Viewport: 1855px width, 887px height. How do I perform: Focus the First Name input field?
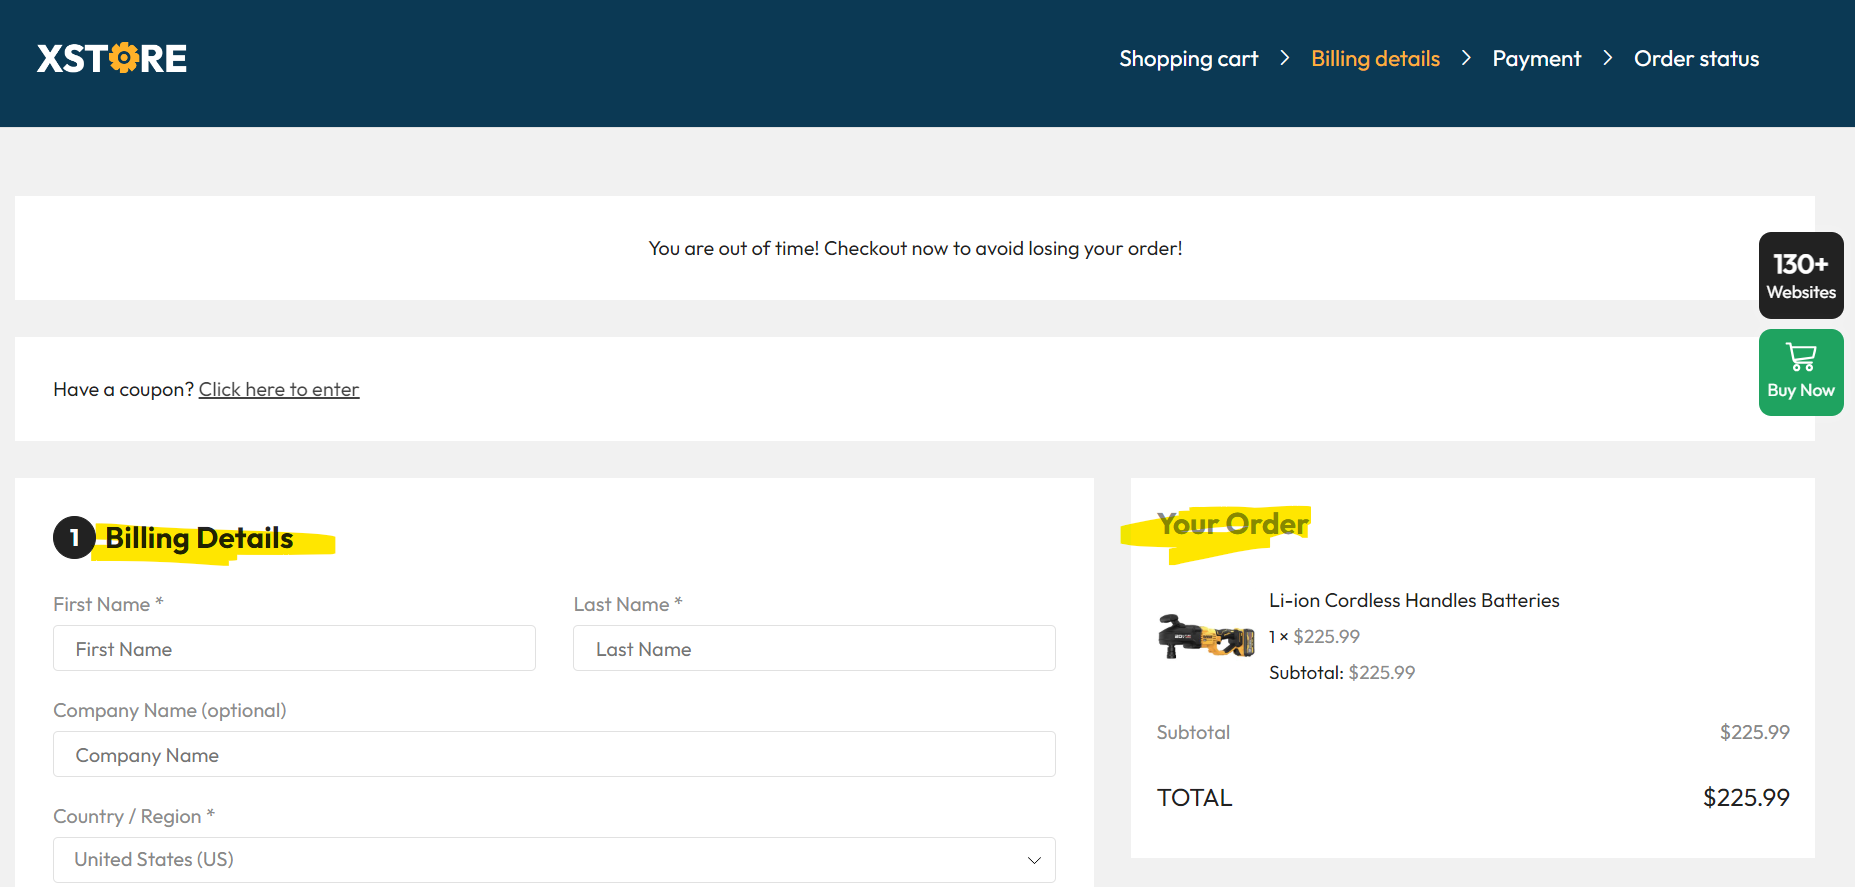point(294,648)
